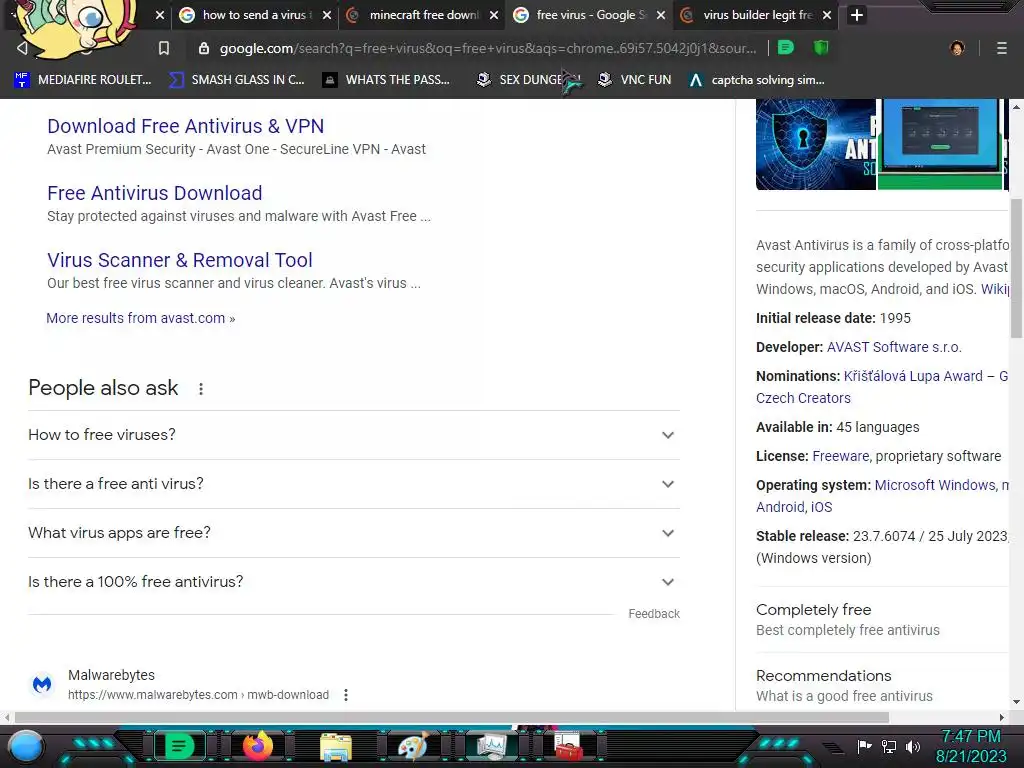This screenshot has width=1024, height=768.
Task: Close the 'how to send a virus' tab
Action: [x=327, y=15]
